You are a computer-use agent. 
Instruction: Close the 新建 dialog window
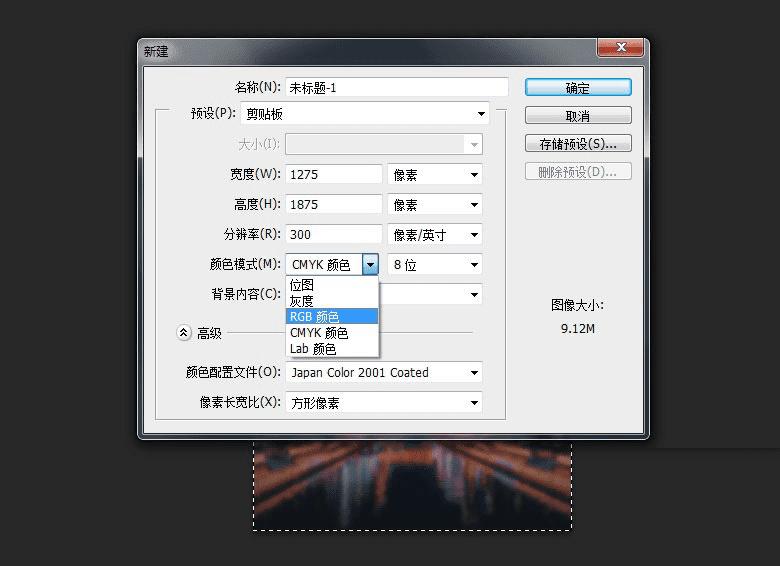pyautogui.click(x=621, y=47)
